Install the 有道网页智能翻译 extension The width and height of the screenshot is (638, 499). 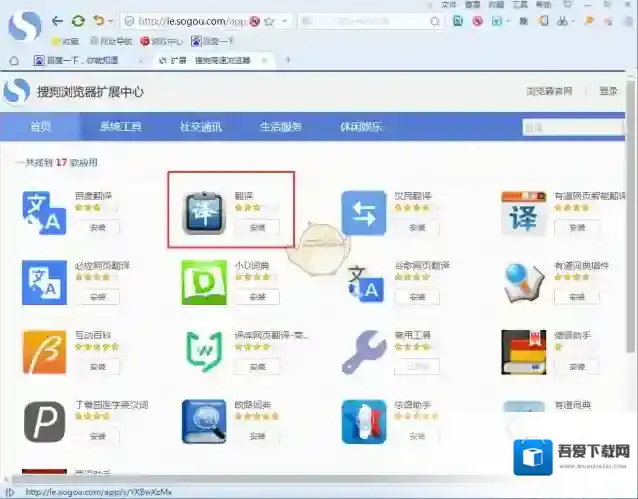tap(577, 228)
